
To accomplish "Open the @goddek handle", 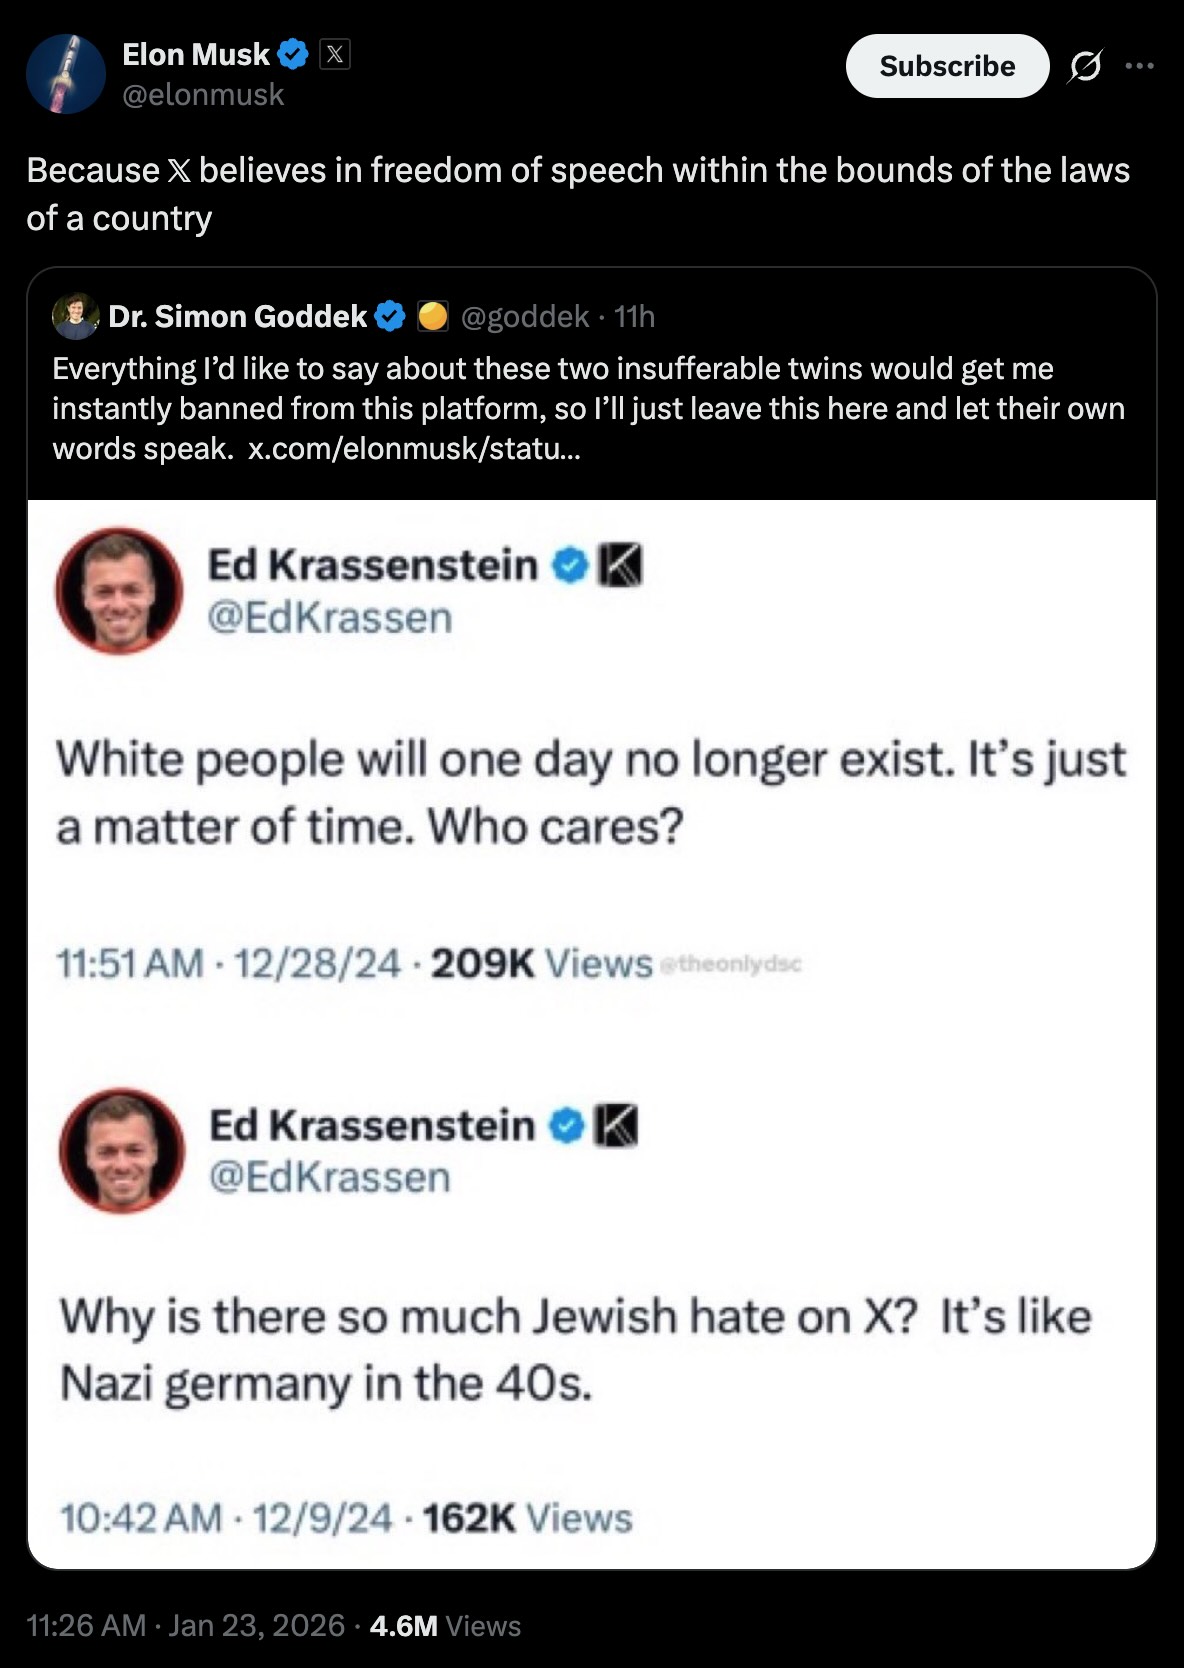I will click(524, 317).
